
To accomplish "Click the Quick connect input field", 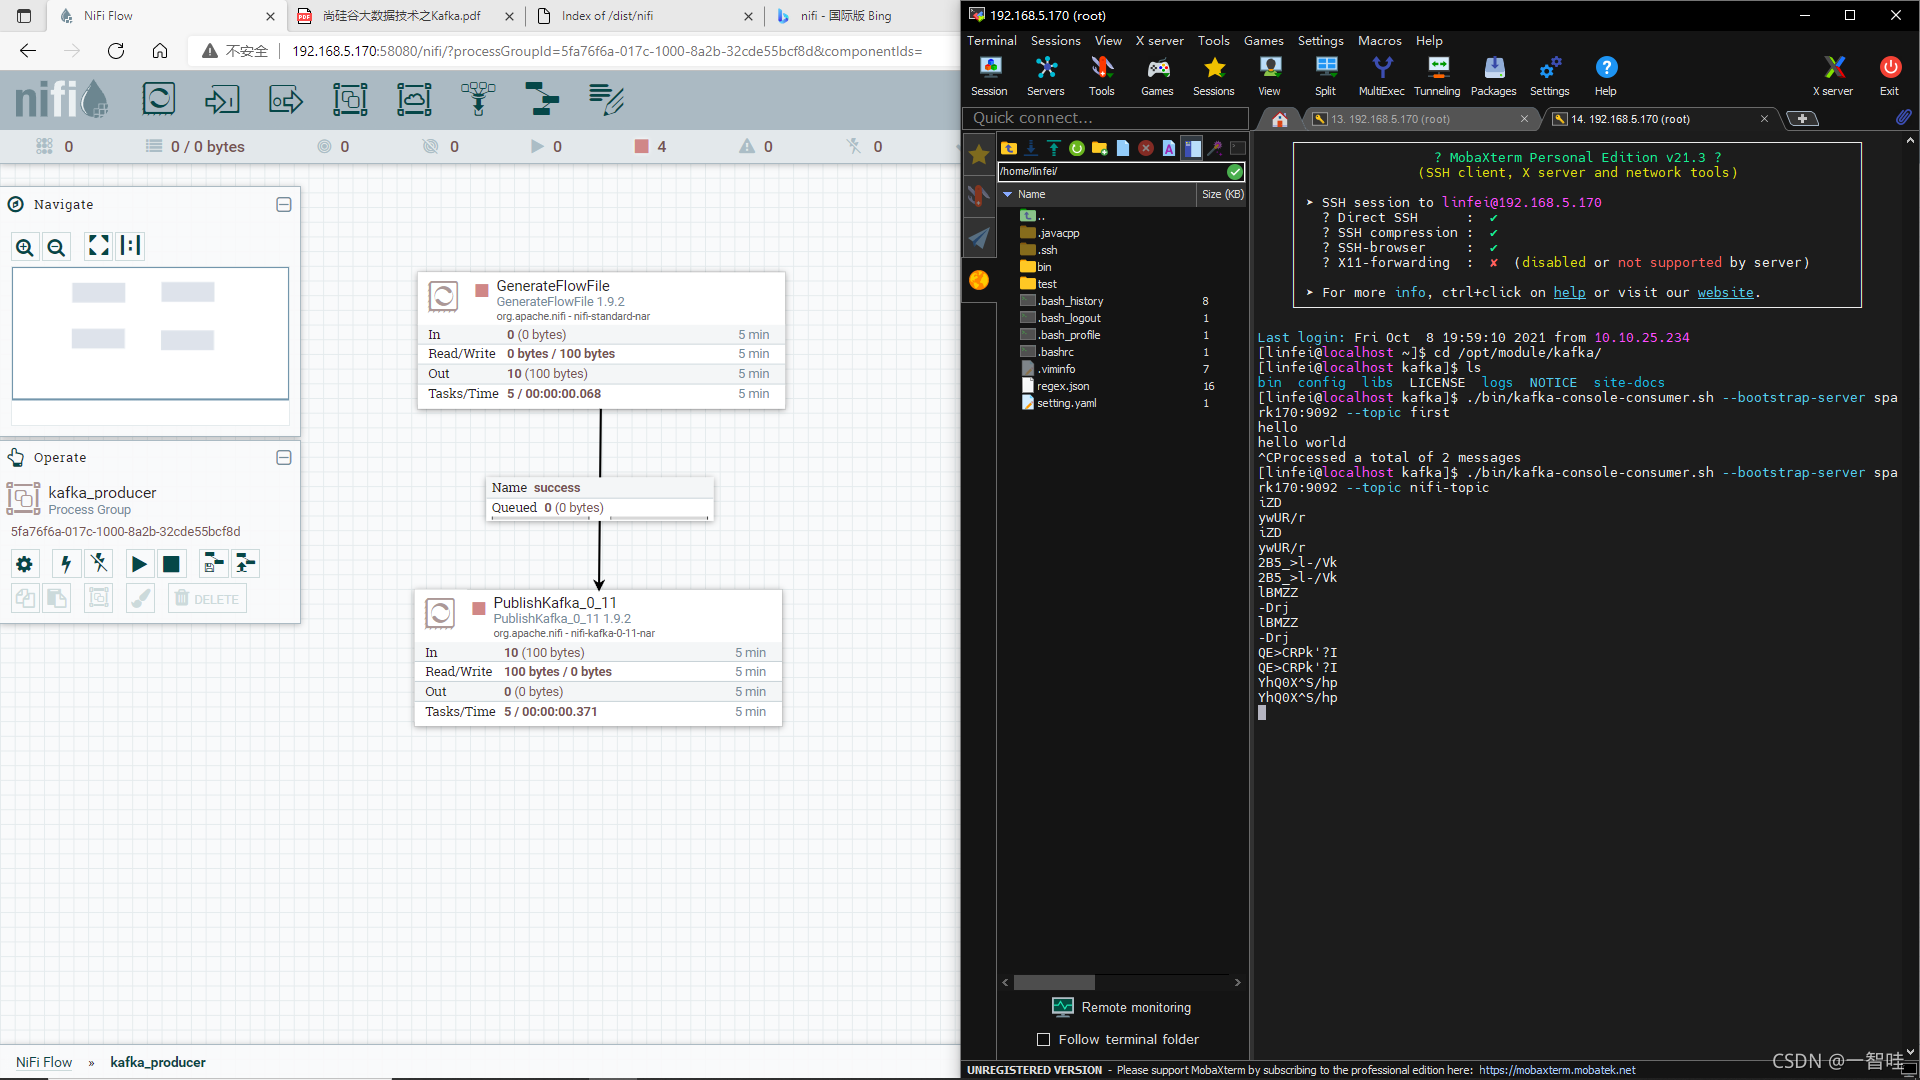I will [x=1105, y=118].
